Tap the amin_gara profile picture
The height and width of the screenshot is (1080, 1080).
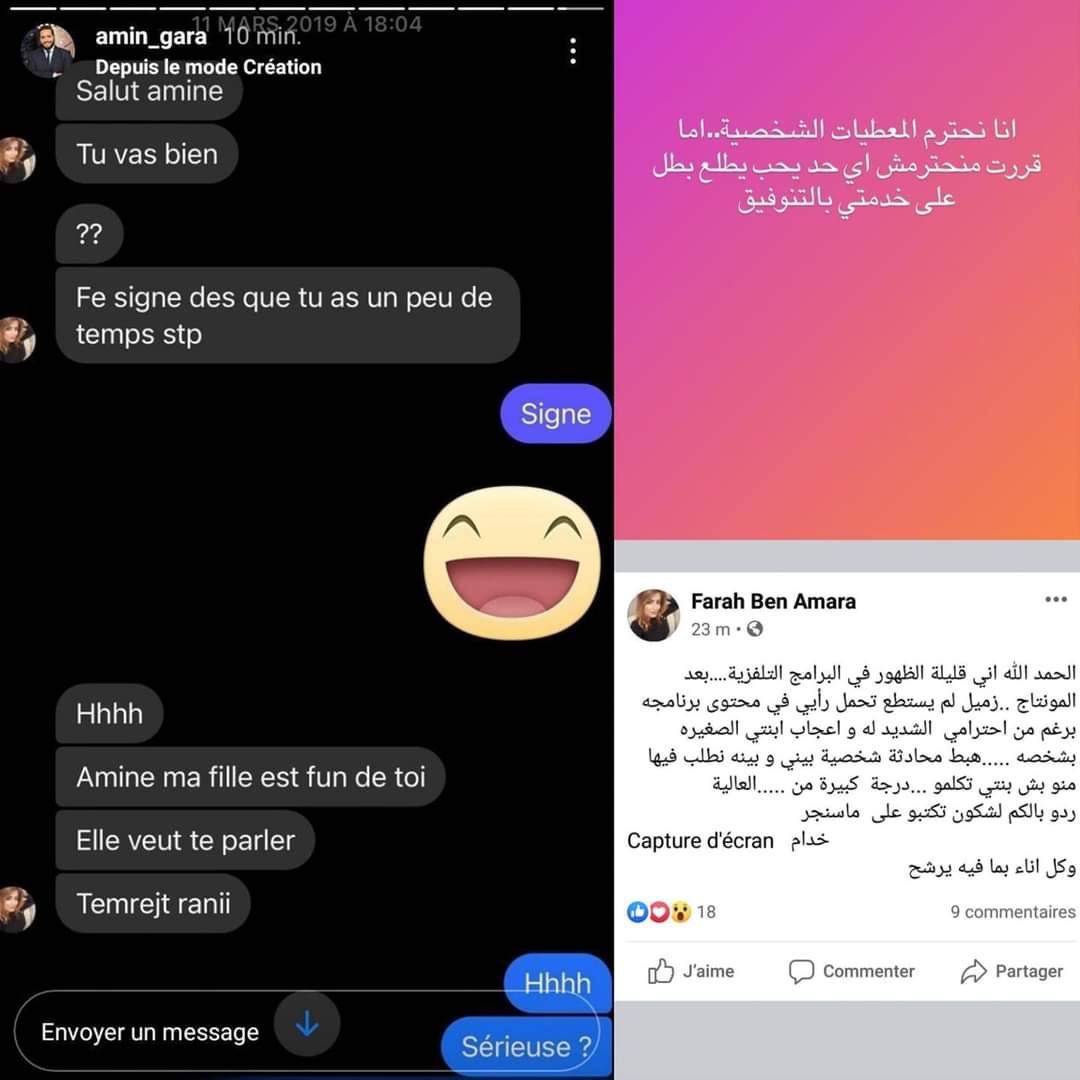(x=48, y=50)
